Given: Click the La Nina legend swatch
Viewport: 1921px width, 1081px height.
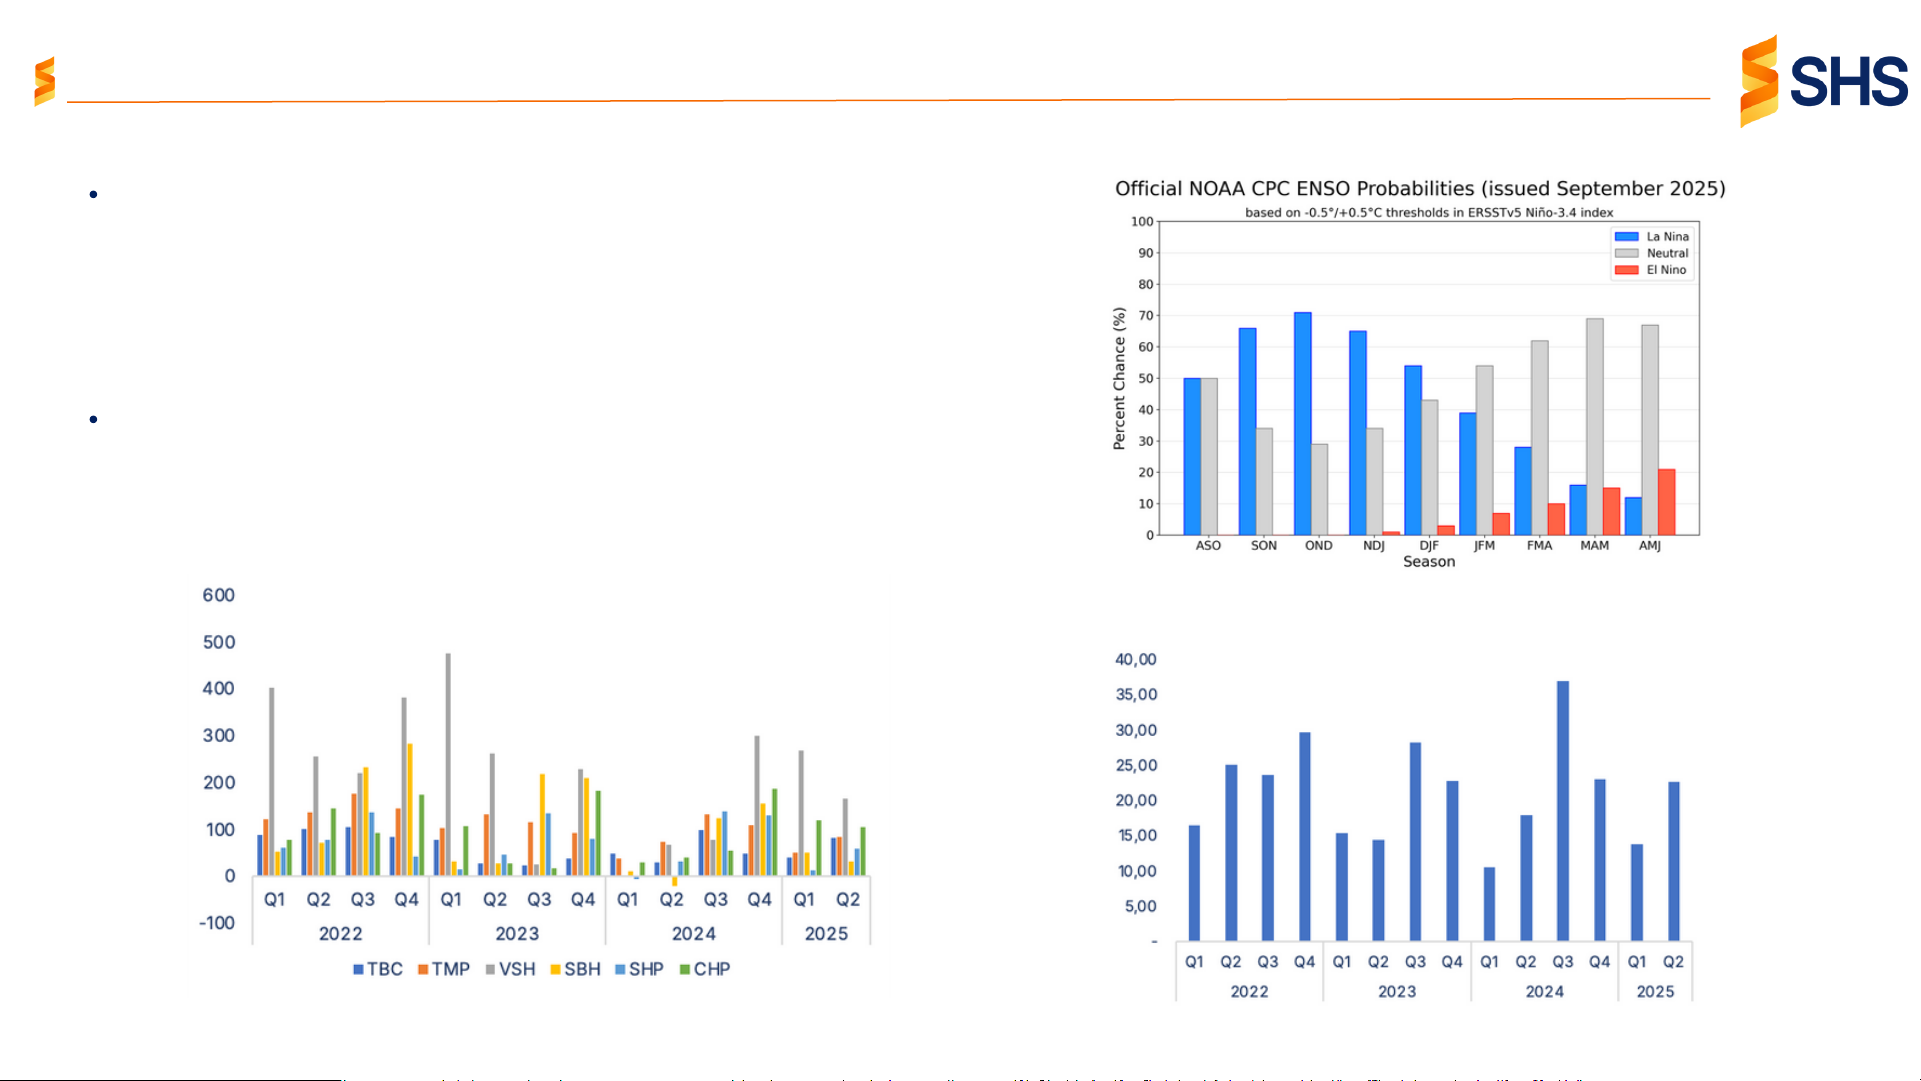Looking at the screenshot, I should click(x=1626, y=237).
